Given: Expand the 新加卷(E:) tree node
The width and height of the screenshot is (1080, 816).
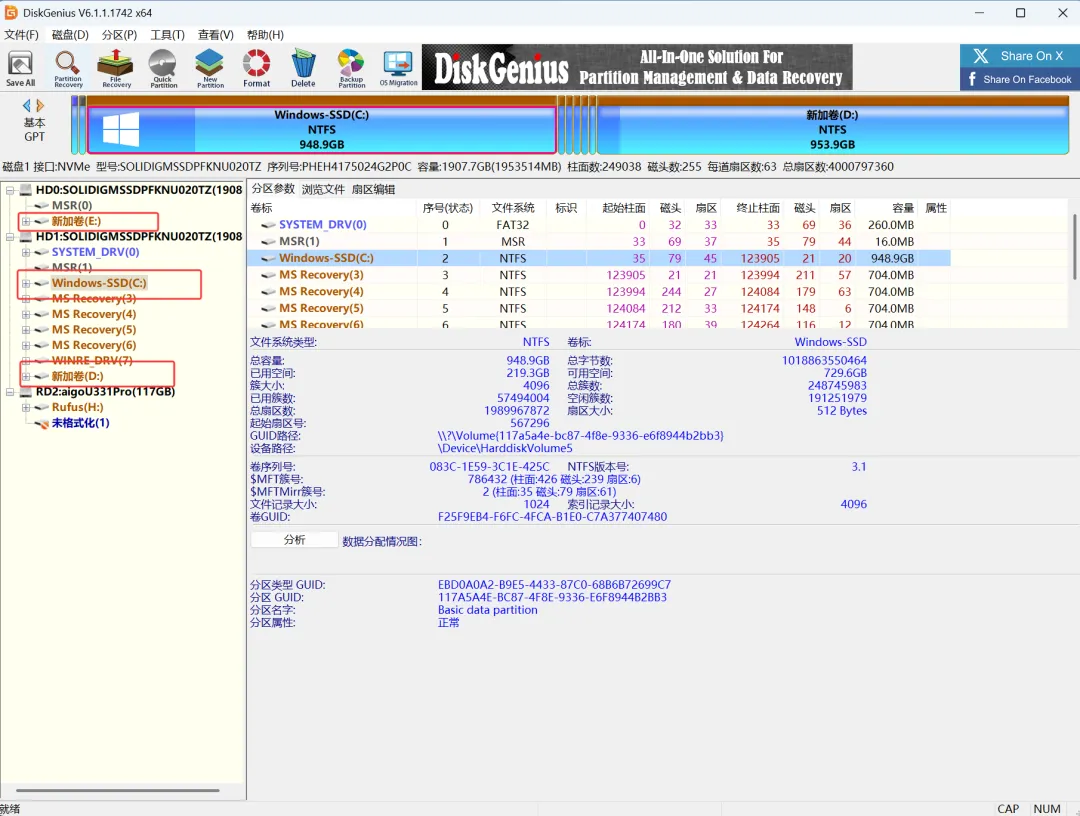Looking at the screenshot, I should 25,221.
